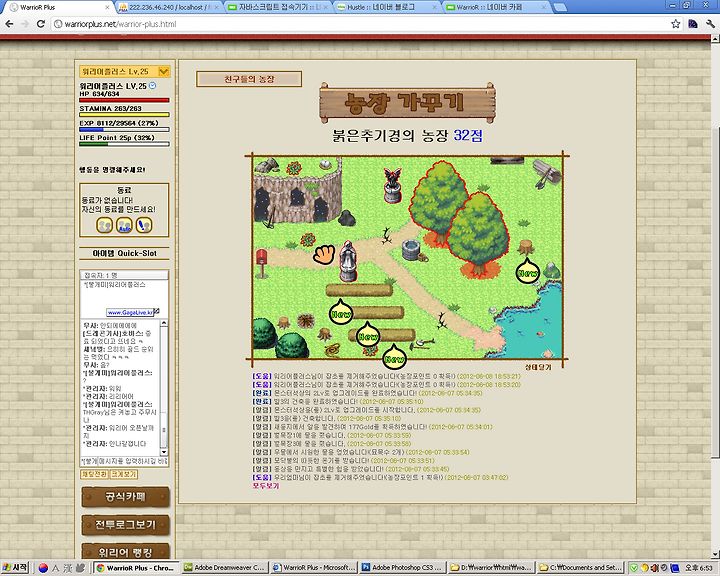Click the New bubble on the middle field plot

(x=341, y=312)
